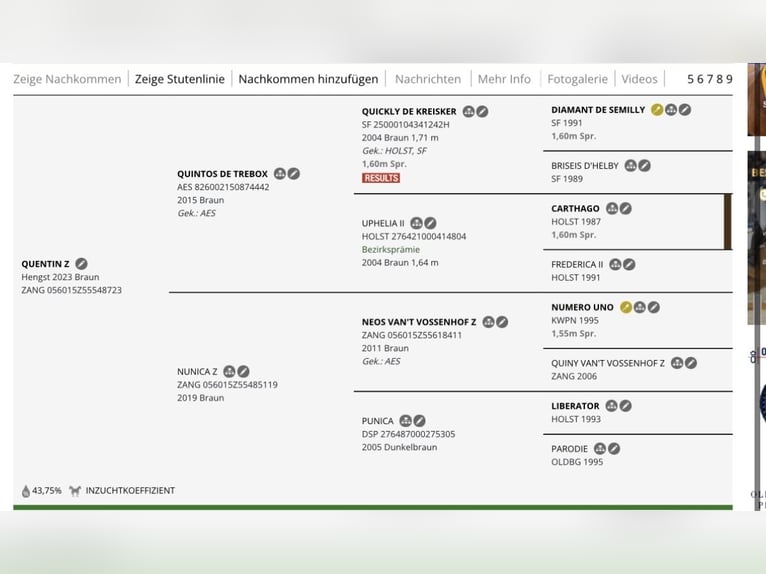The image size is (766, 574).
Task: Click the edit pencil for Uphelia II
Action: 430,223
